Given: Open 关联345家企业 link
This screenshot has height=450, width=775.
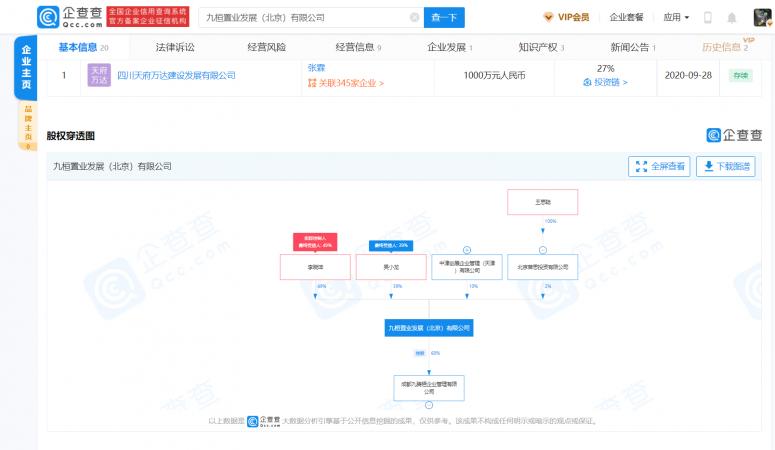Looking at the screenshot, I should 346,83.
